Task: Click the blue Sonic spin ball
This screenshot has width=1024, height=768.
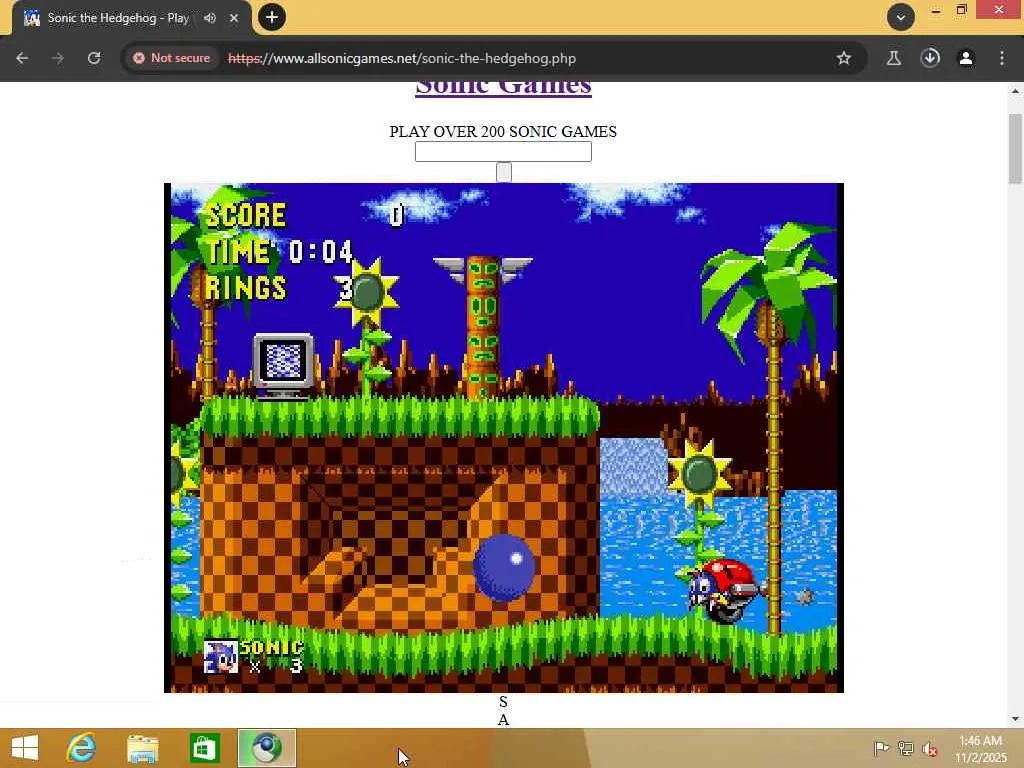Action: pos(504,568)
